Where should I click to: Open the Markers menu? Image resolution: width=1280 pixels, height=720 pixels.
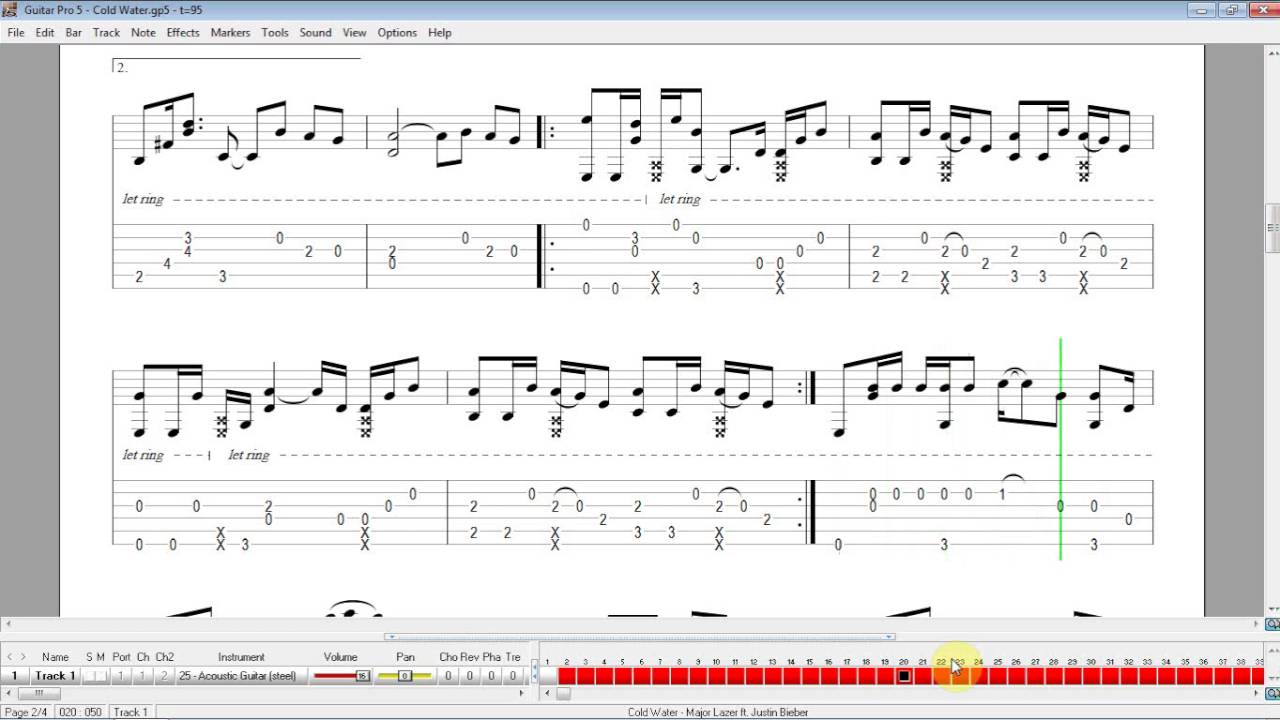click(230, 32)
